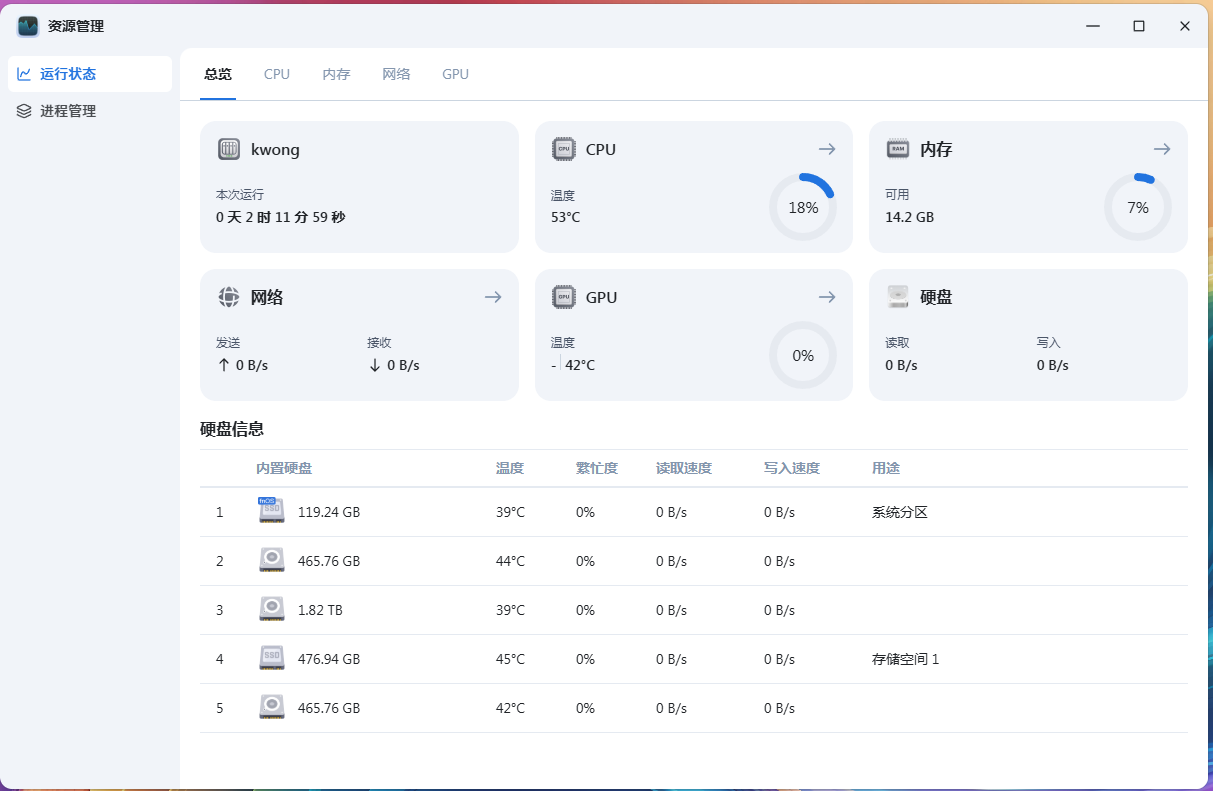Click the fnOS system SSD icon in row 1
This screenshot has width=1213, height=791.
tap(271, 511)
